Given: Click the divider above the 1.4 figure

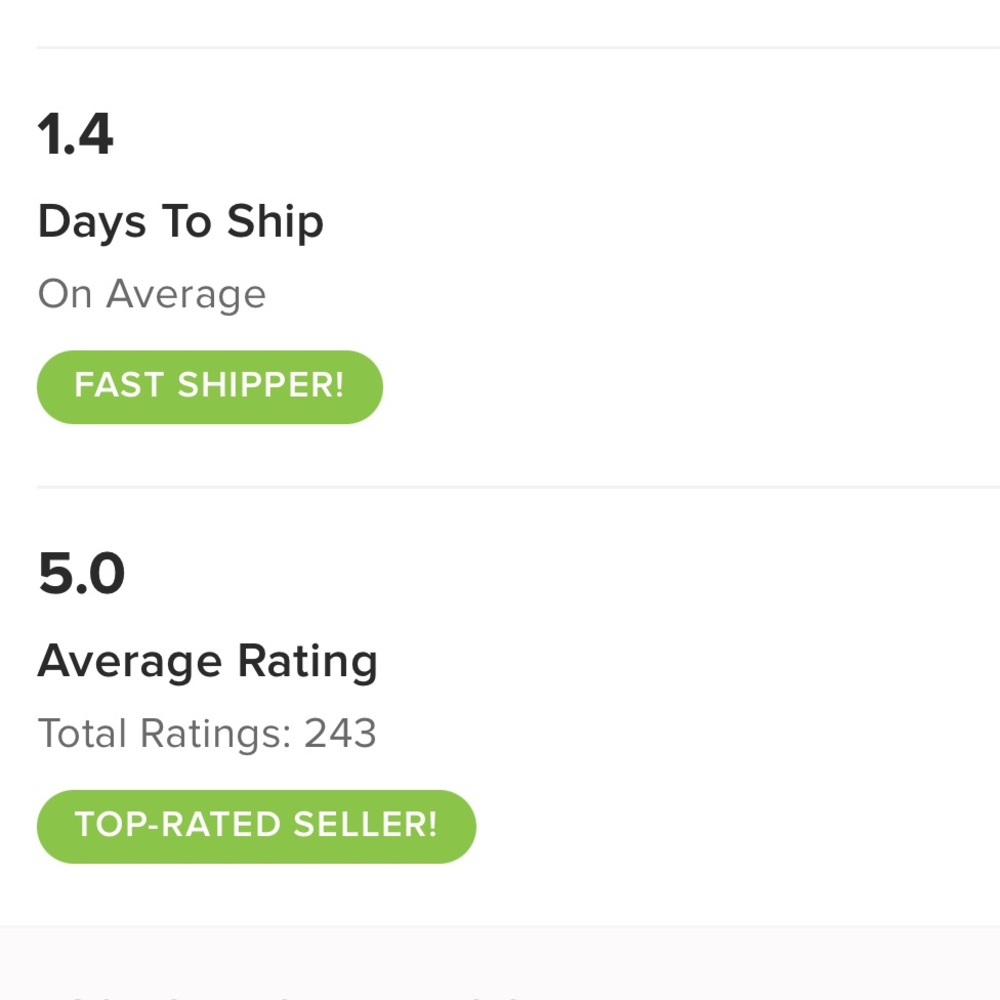Looking at the screenshot, I should (500, 47).
